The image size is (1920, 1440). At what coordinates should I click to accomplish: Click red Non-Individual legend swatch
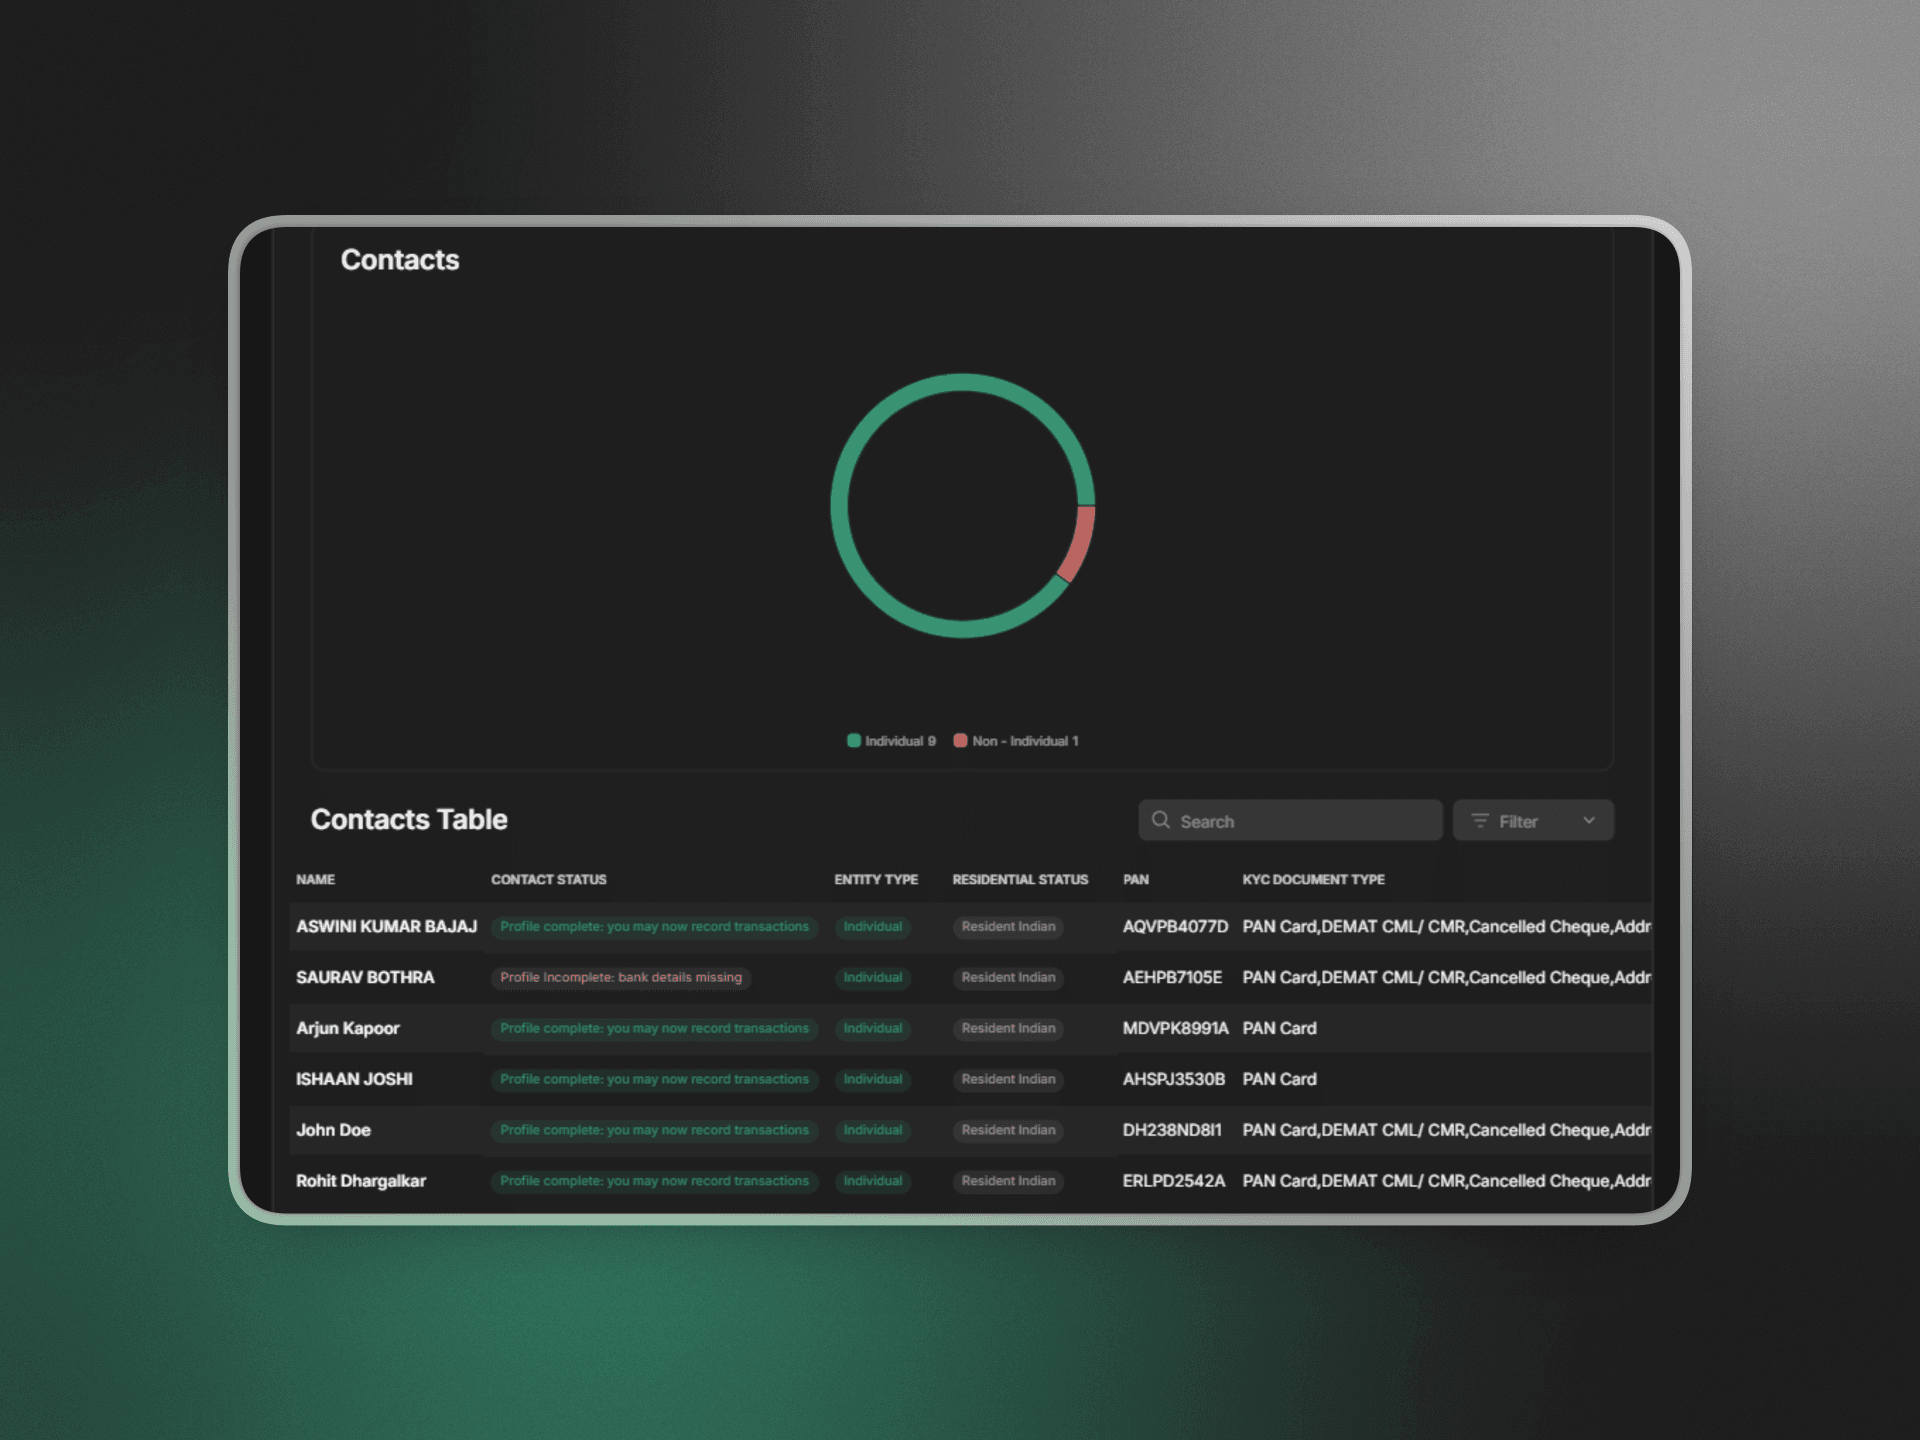pos(960,741)
